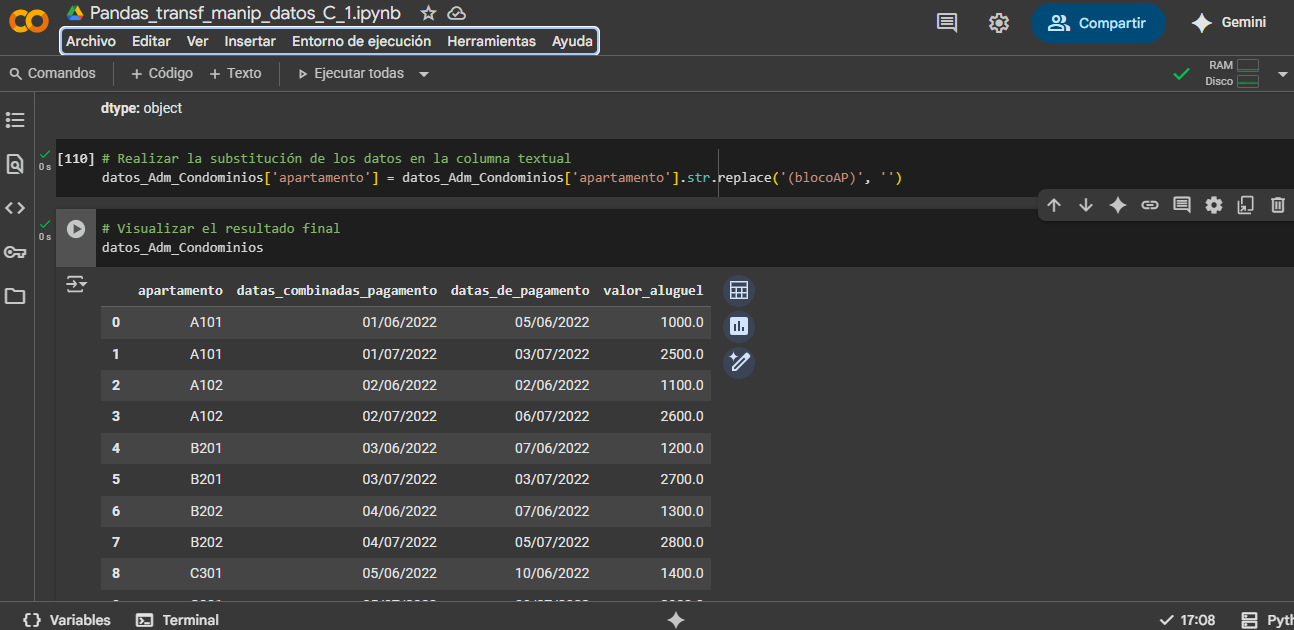Click the datas_combinadas_pagamento column header
The width and height of the screenshot is (1294, 630).
coord(336,290)
